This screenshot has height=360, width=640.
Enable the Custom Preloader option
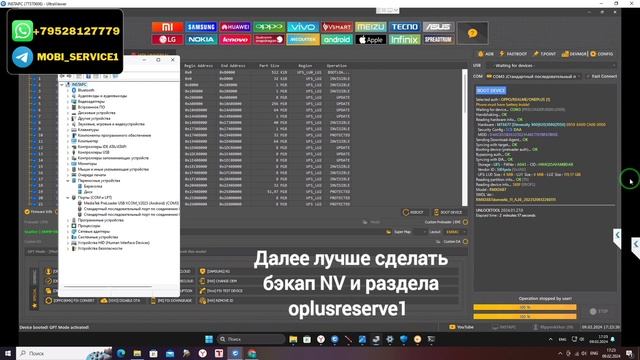click(465, 222)
